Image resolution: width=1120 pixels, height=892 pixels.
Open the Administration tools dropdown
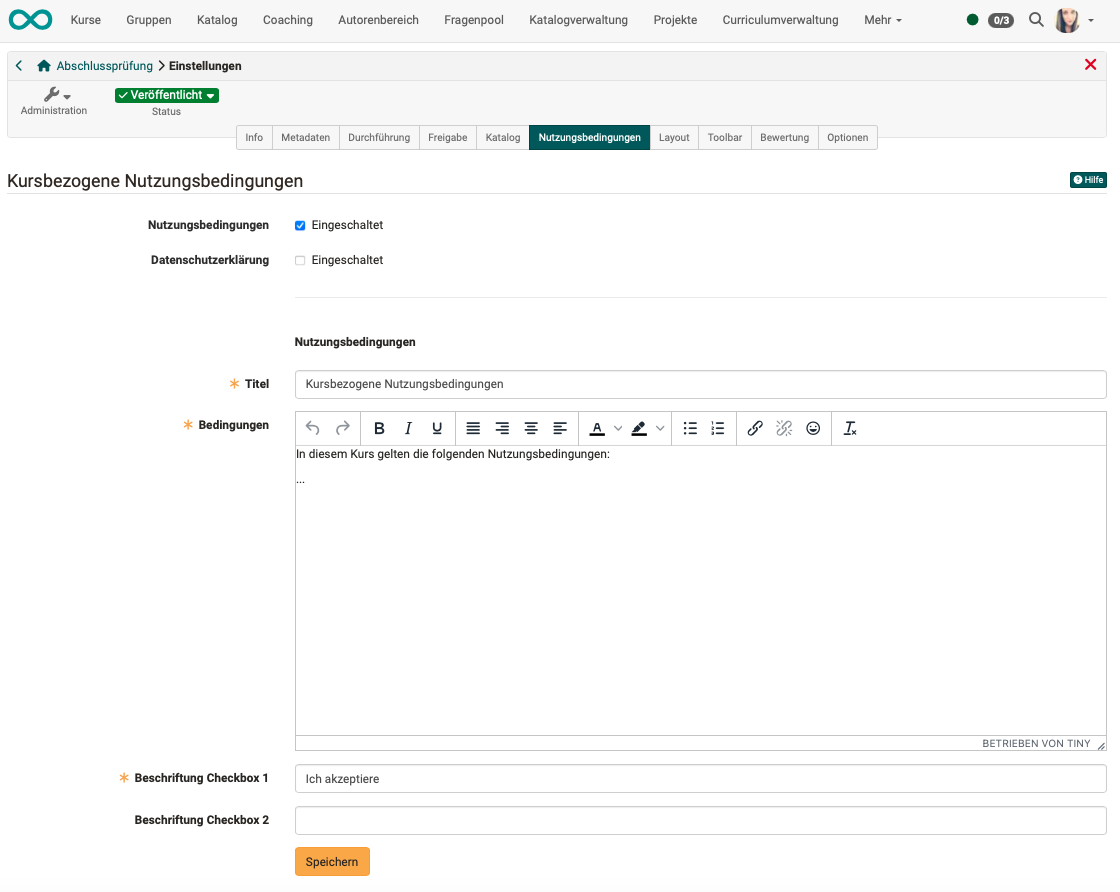[x=54, y=96]
